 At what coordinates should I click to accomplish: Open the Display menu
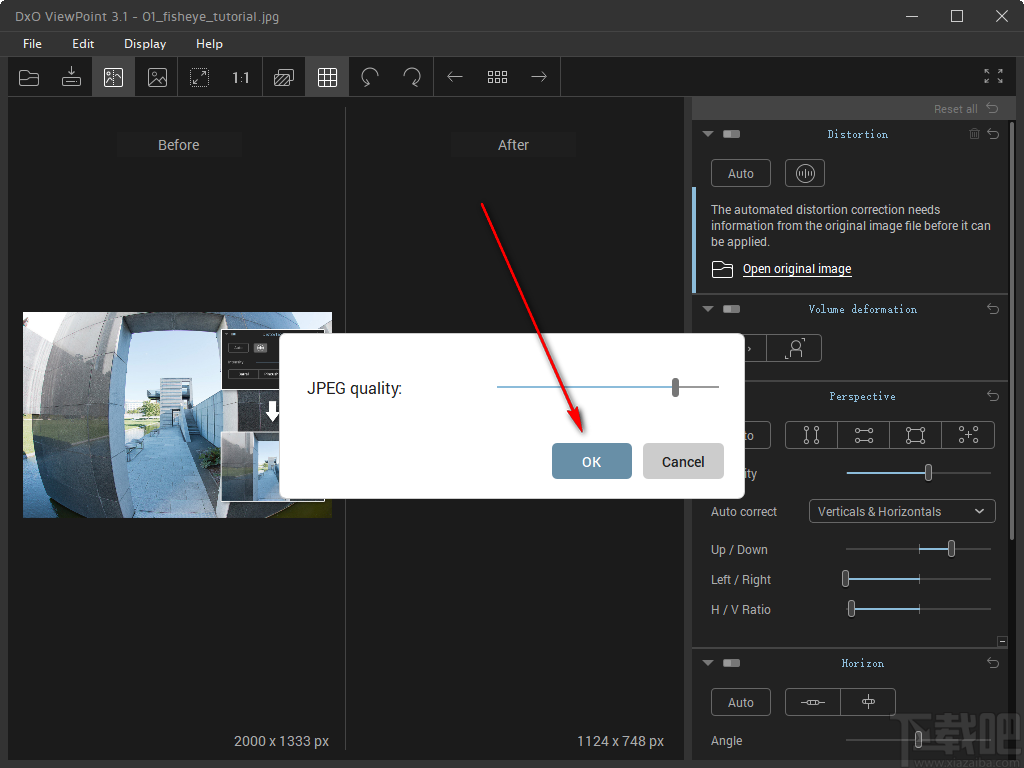click(x=145, y=44)
